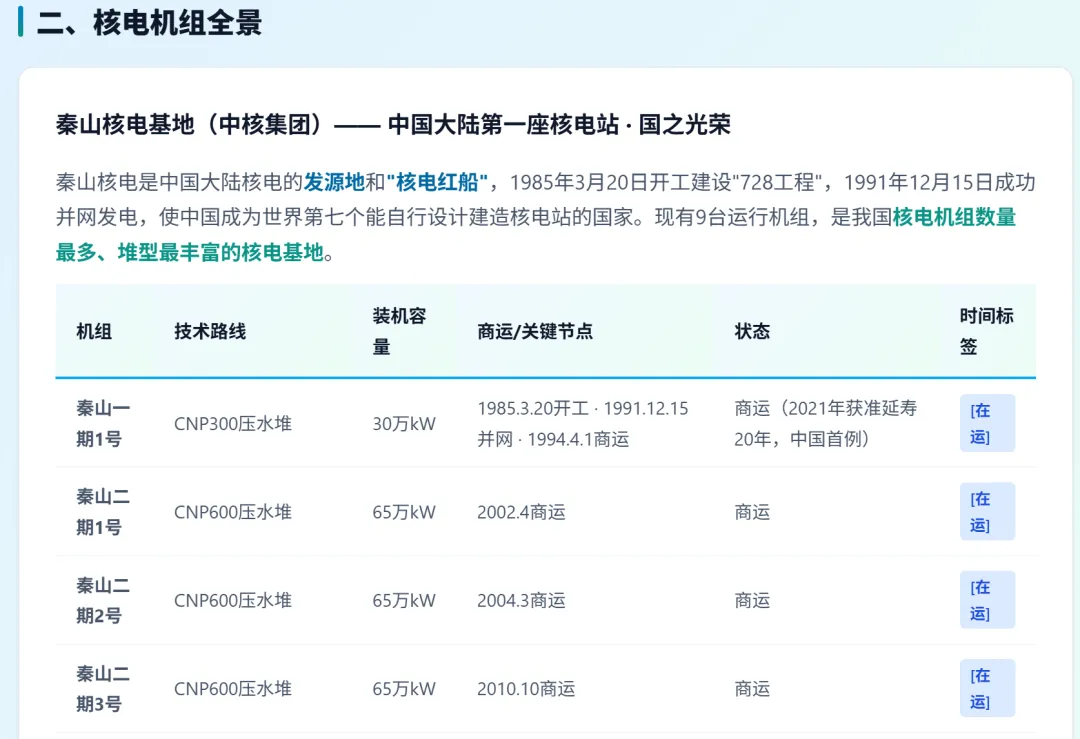
Task: Click the 技术路线 column header
Action: coord(210,331)
